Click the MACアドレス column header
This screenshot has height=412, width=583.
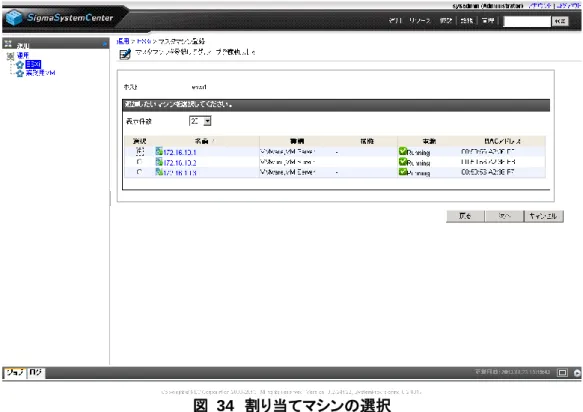pyautogui.click(x=503, y=141)
